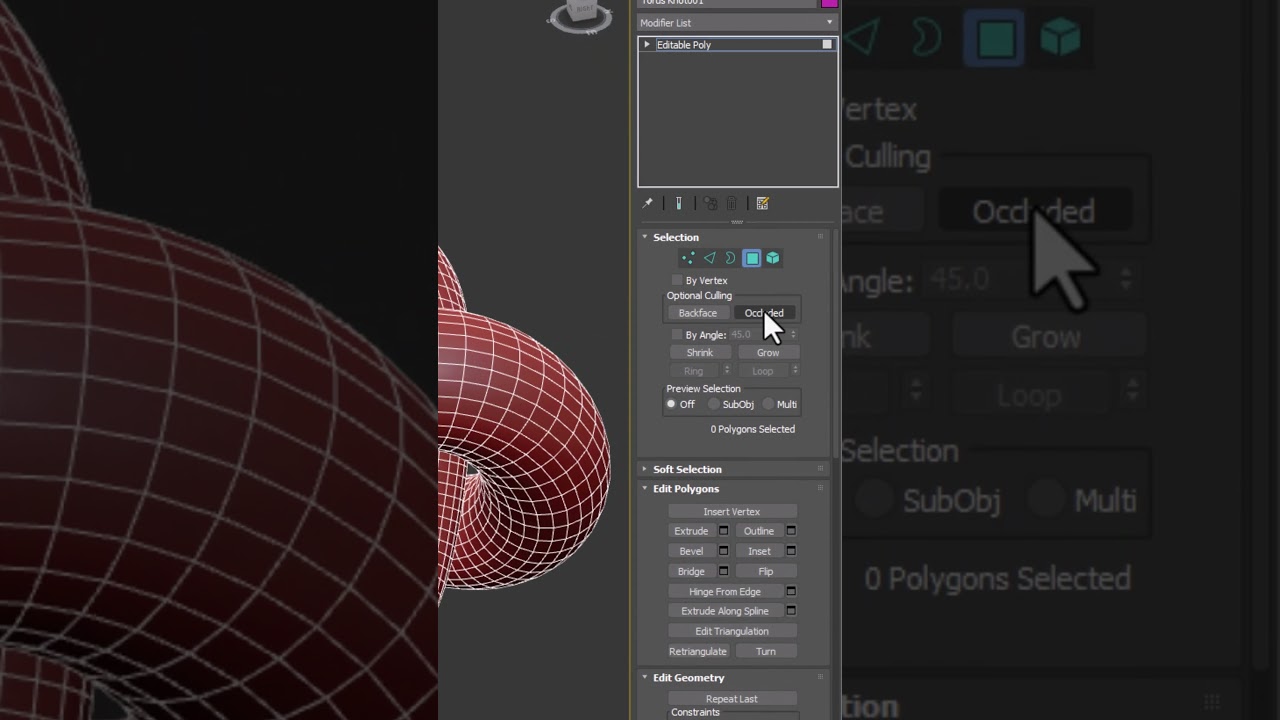Toggle Occluded culling in the sharp panel

pos(765,313)
